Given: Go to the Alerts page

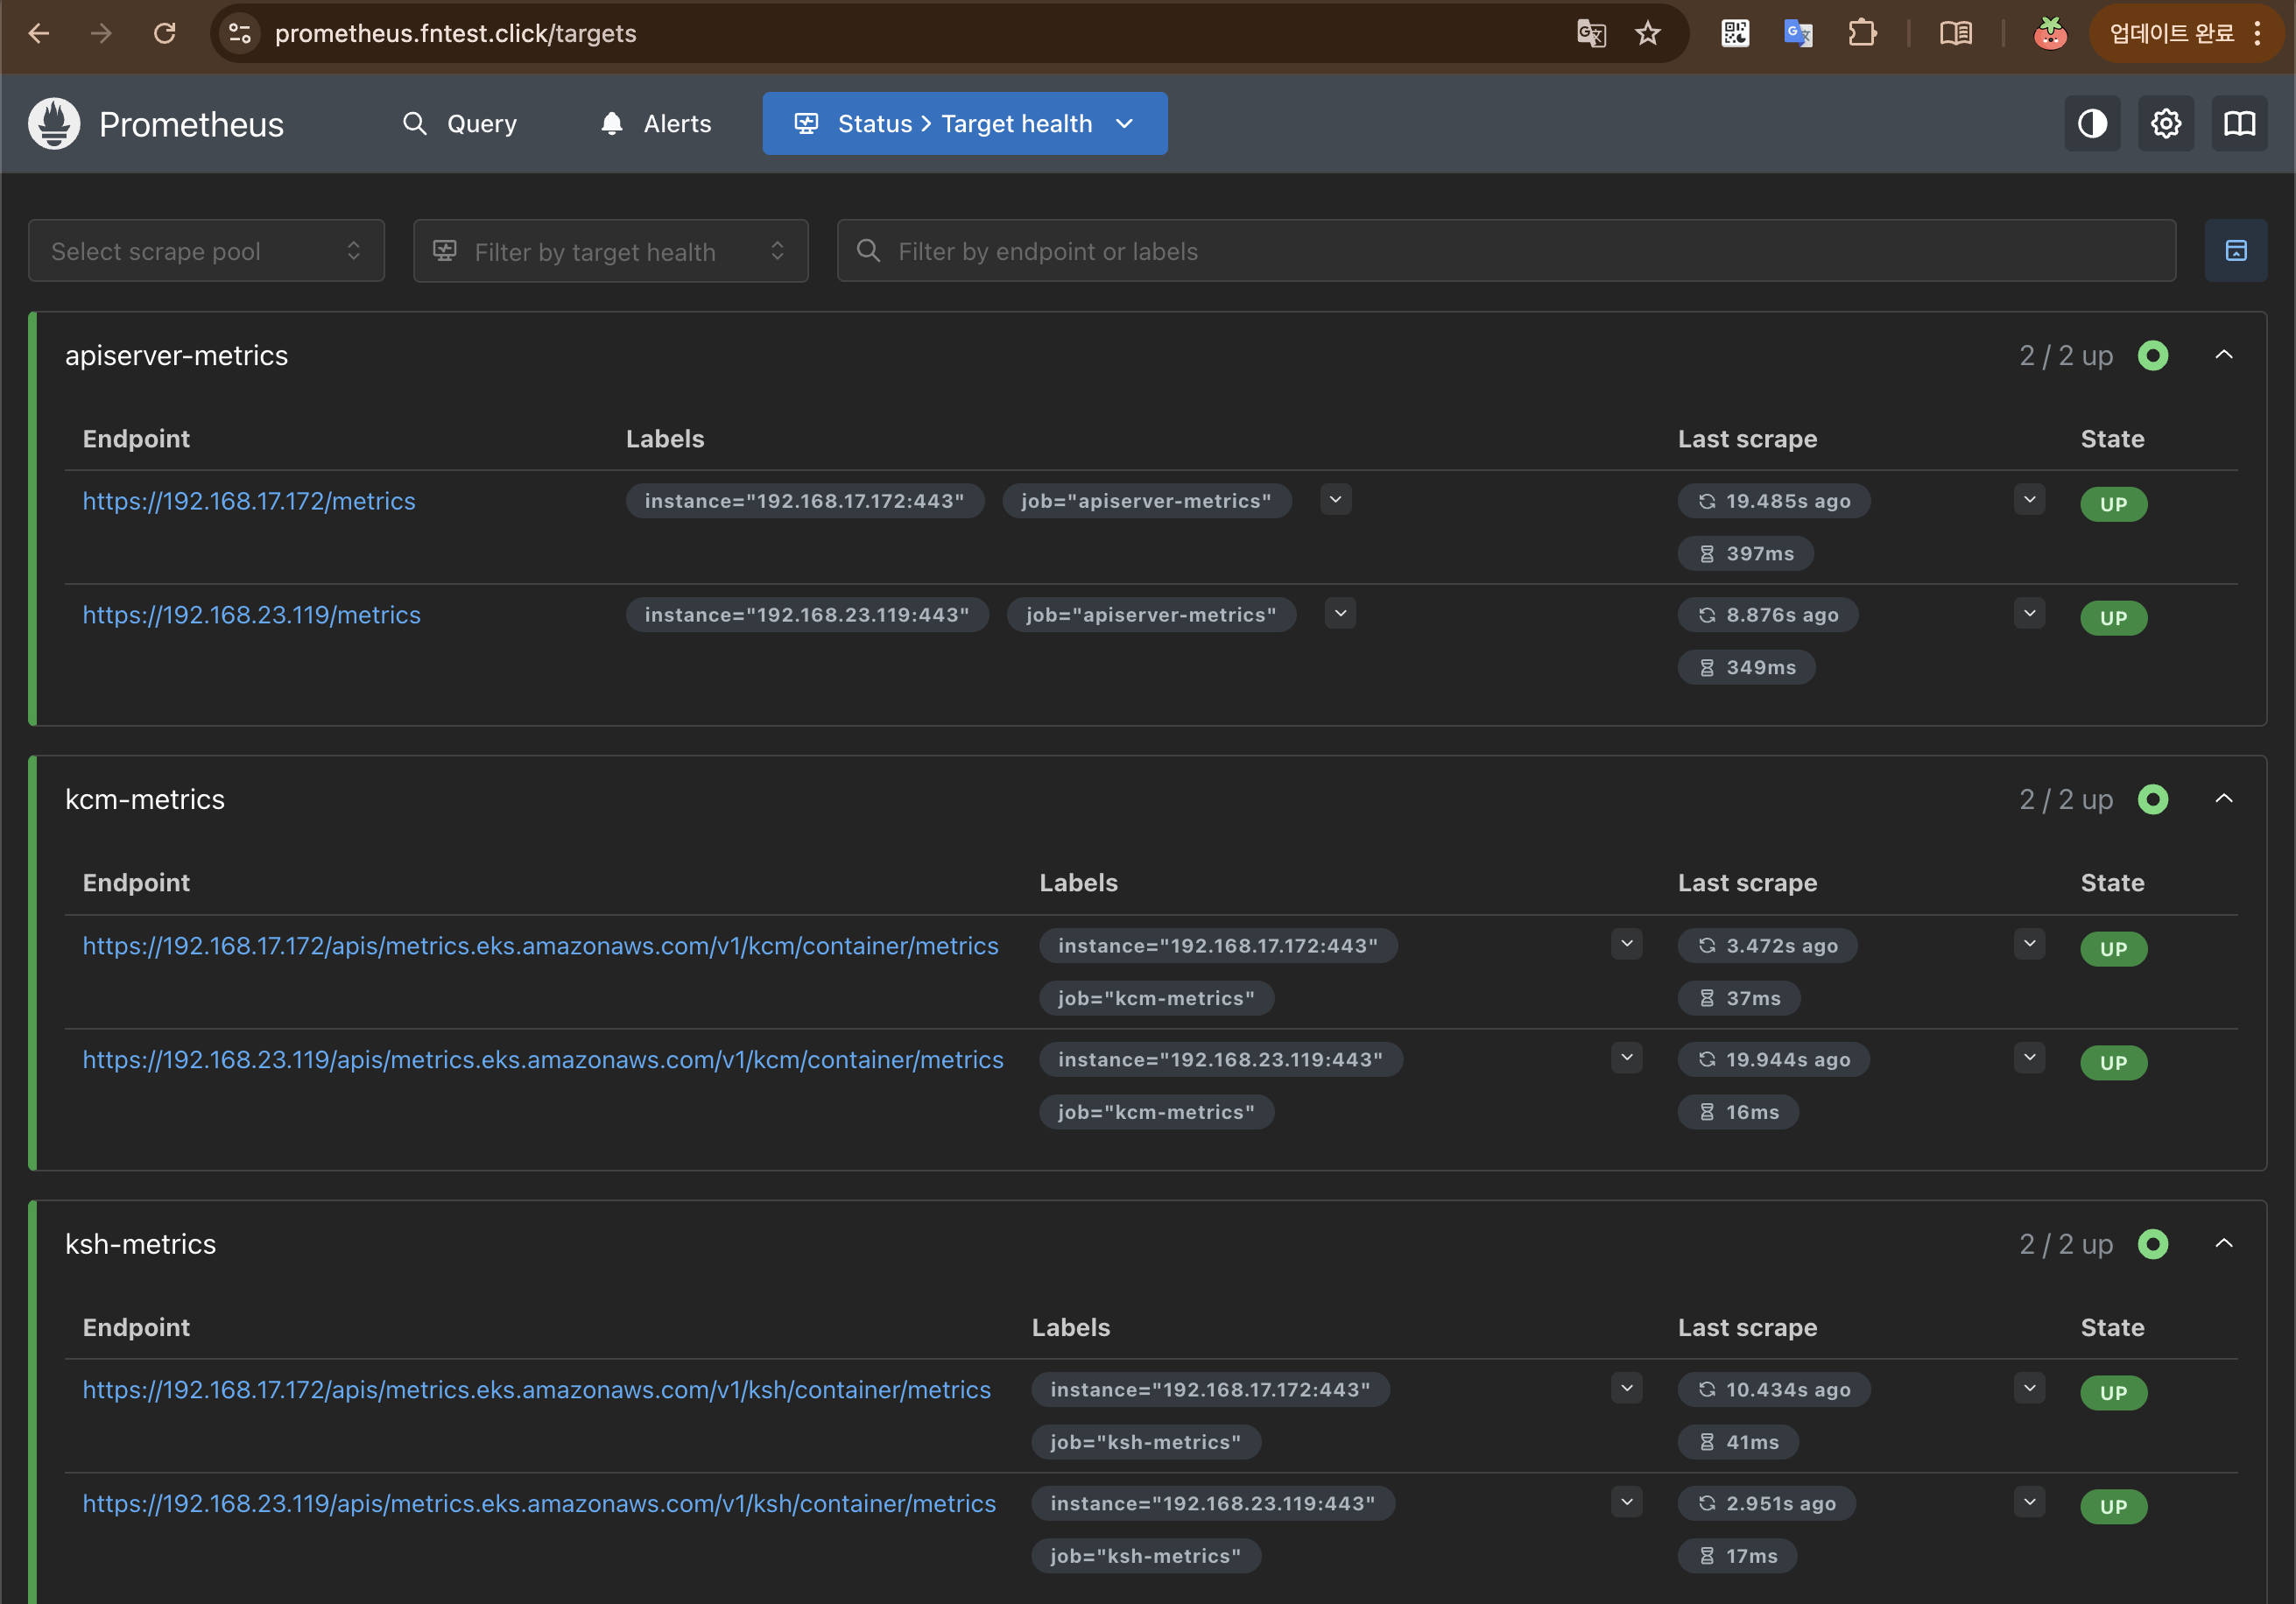Looking at the screenshot, I should point(656,124).
